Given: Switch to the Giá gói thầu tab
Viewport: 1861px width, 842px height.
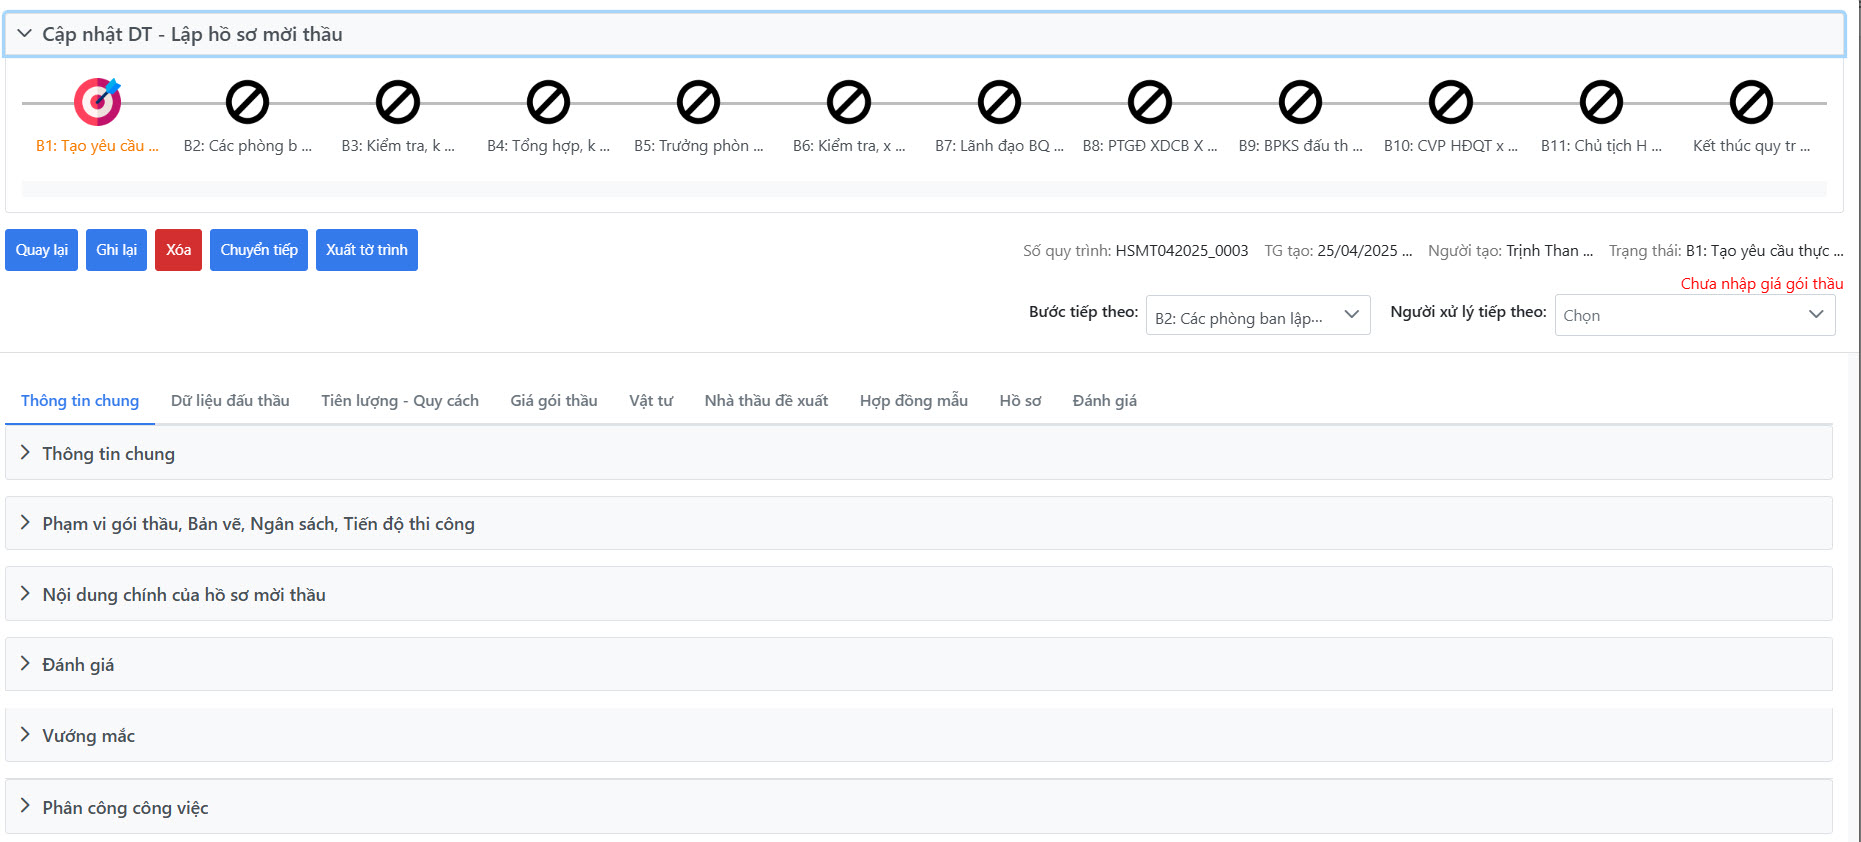Looking at the screenshot, I should [553, 401].
